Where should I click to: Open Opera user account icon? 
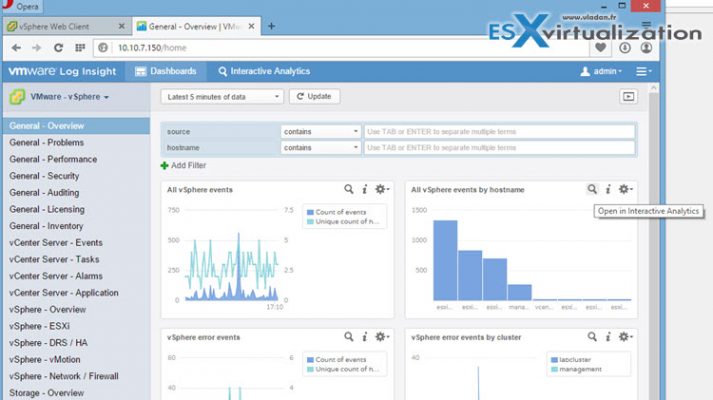tap(646, 47)
